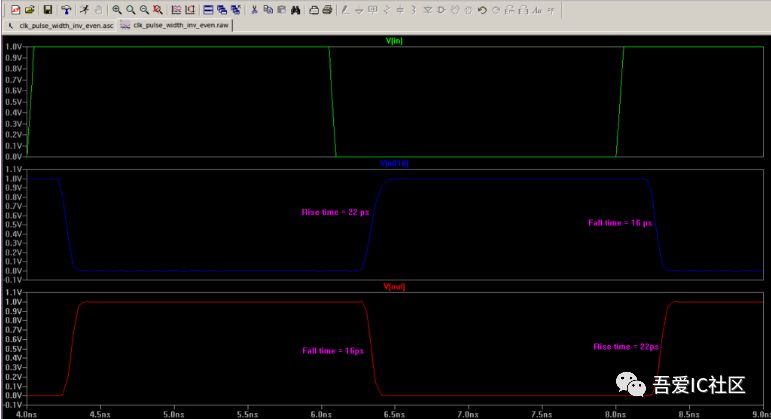
Task: Click the Zoom Out magnifier icon
Action: coord(144,9)
